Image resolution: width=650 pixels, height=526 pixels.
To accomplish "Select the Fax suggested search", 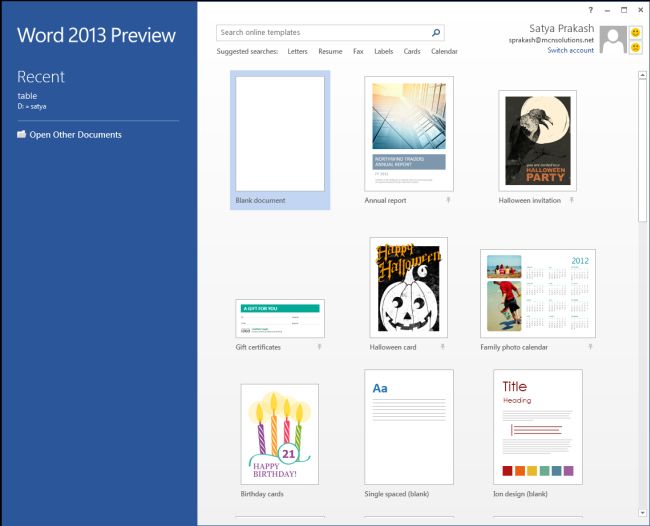I will [x=358, y=51].
